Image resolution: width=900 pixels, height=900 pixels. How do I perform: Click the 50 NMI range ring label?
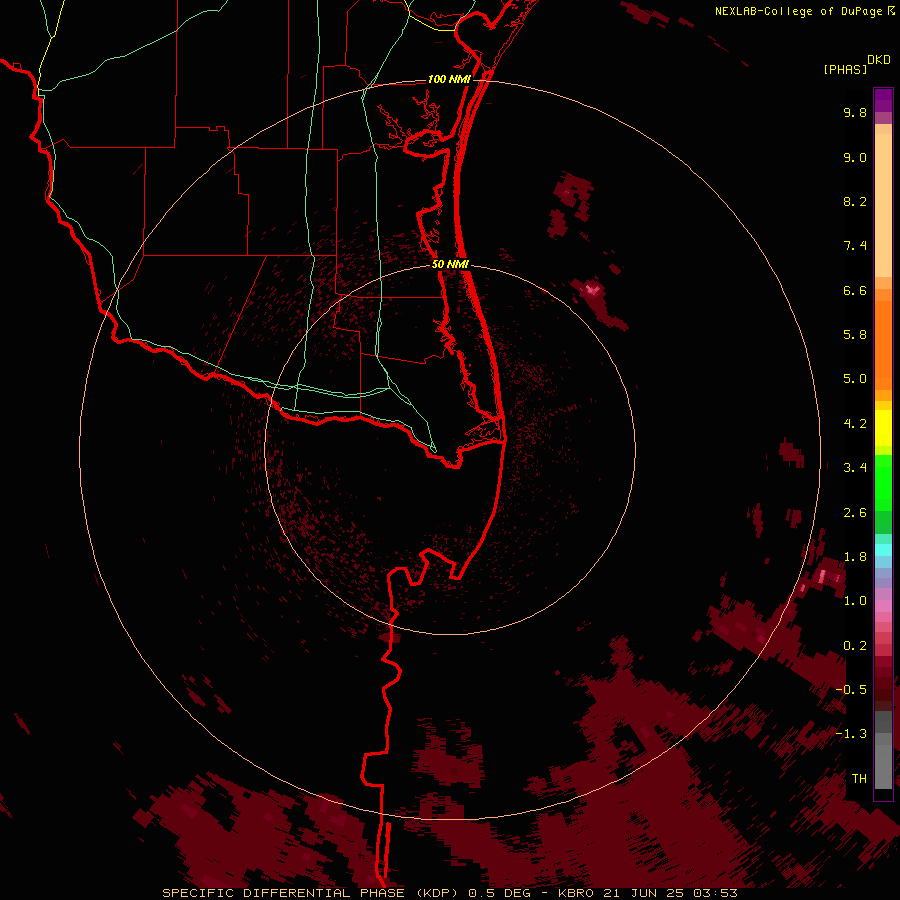[450, 264]
